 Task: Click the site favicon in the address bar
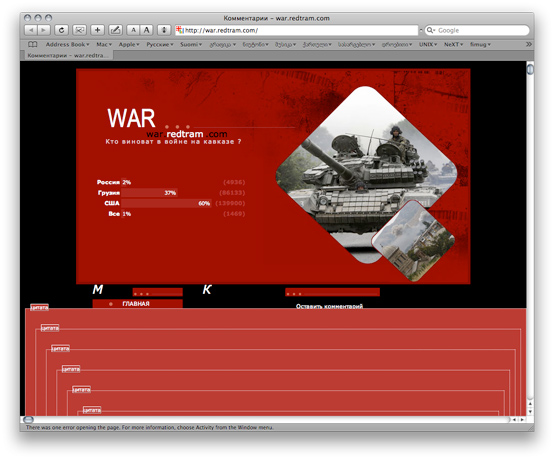pyautogui.click(x=180, y=30)
